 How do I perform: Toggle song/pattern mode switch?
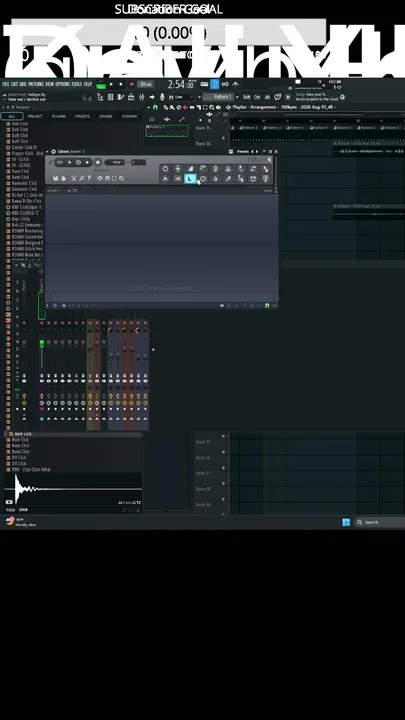coord(101,85)
